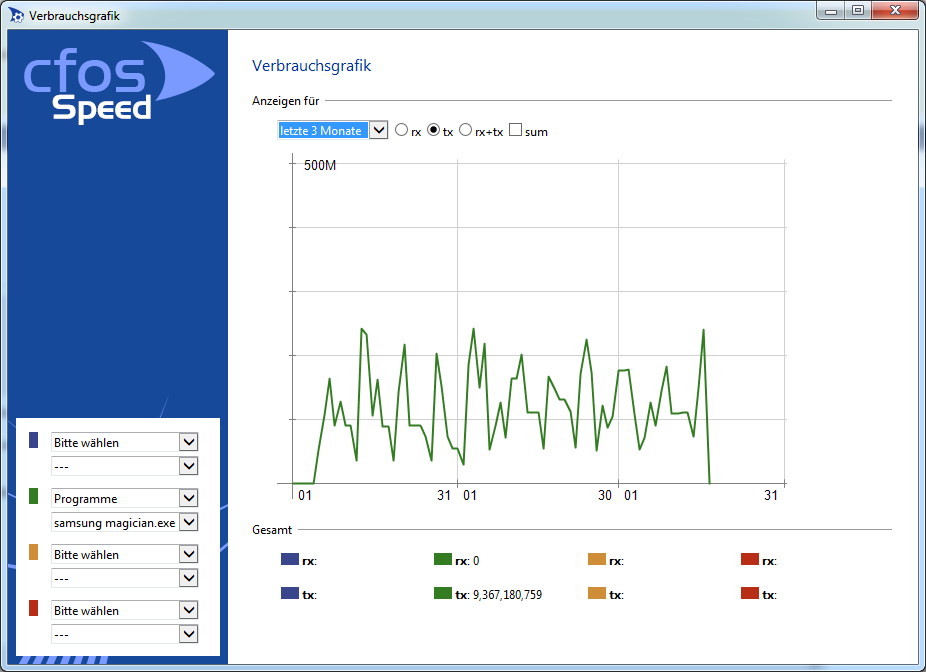Click the green rx swatch in Gesamt
Screen dimensions: 926x672
443,559
